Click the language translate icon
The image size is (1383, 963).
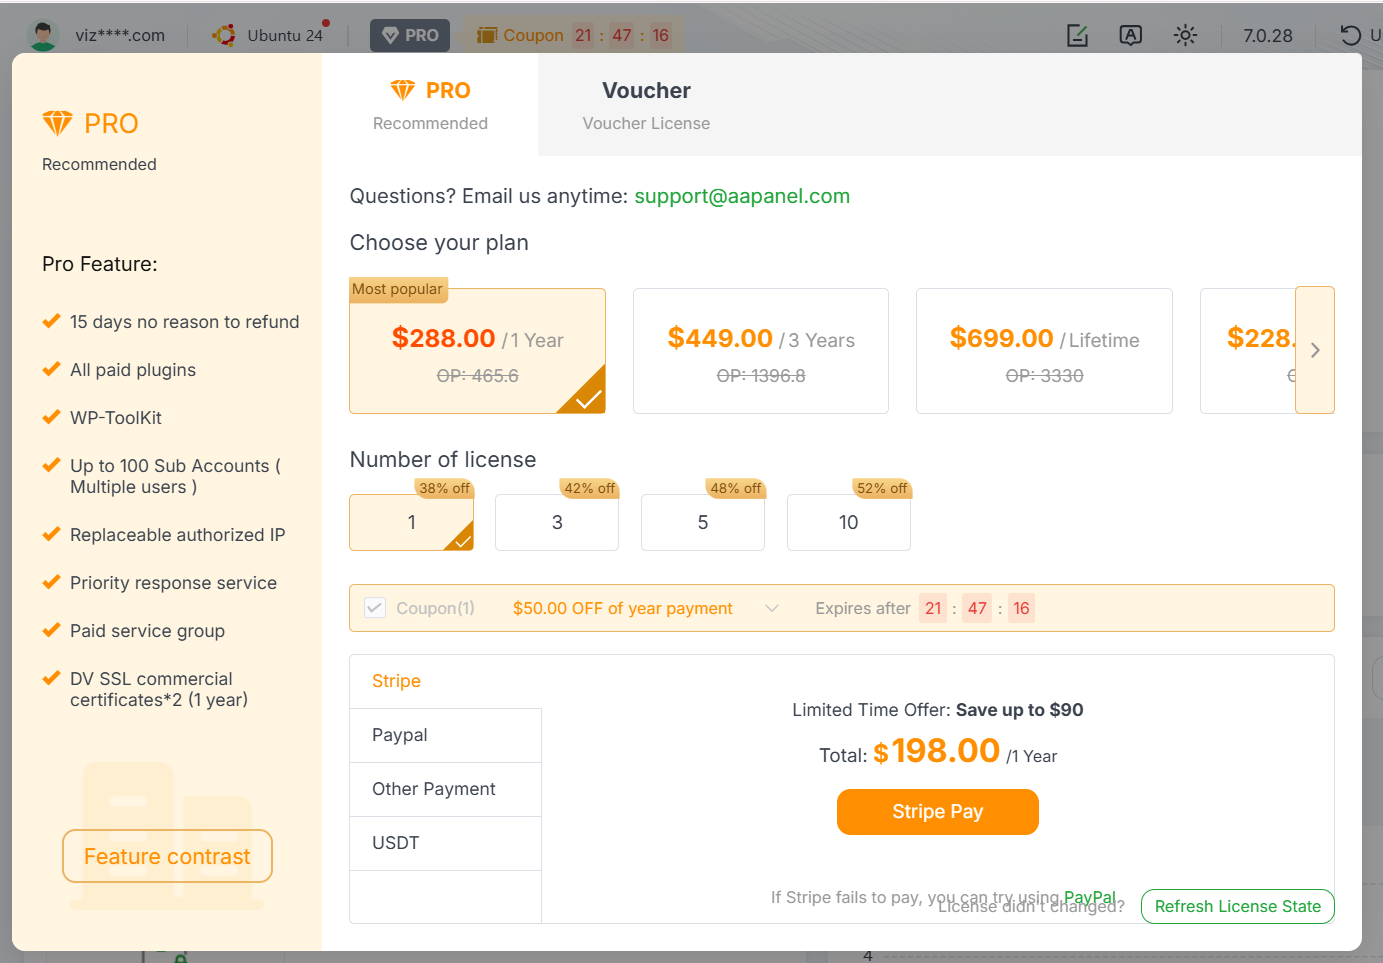coord(1130,35)
